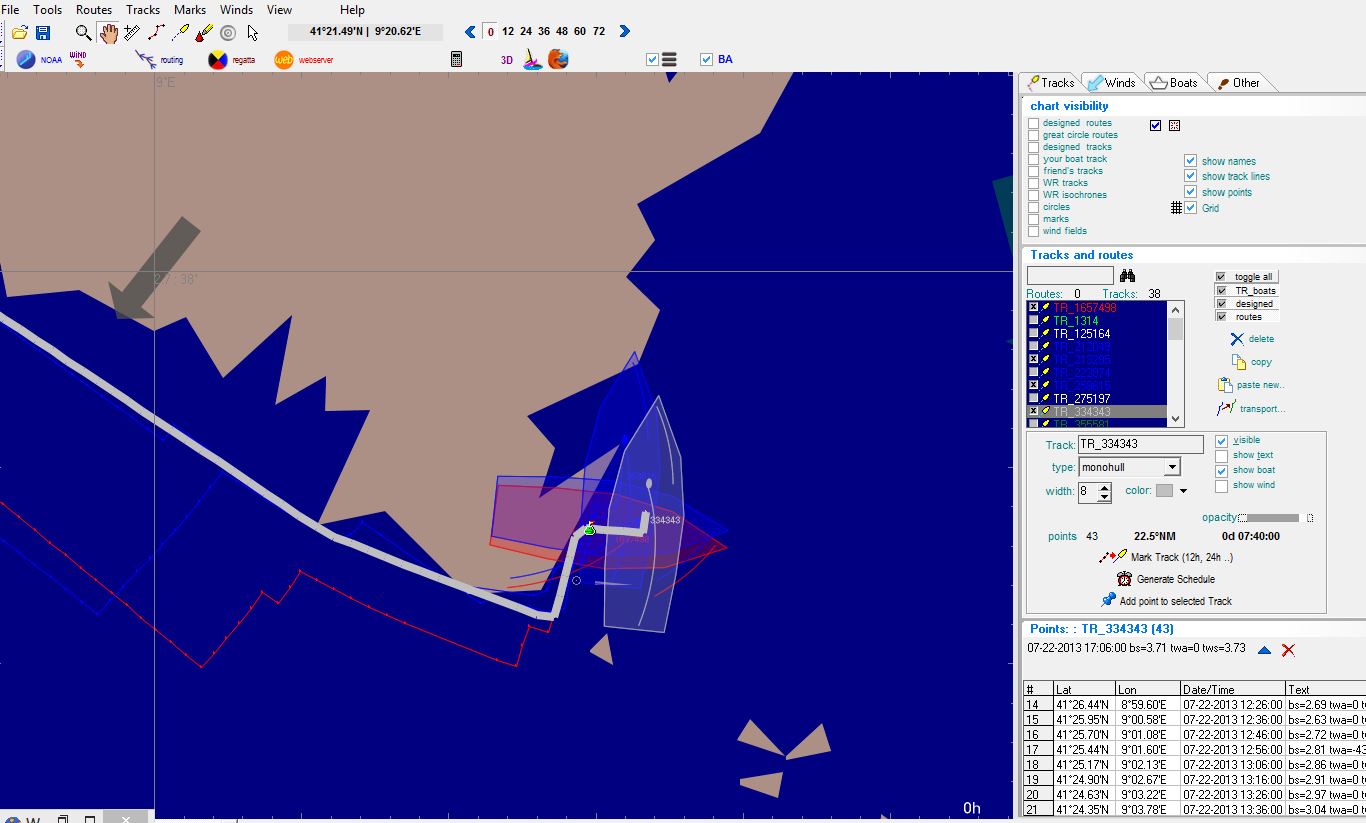1366x823 pixels.
Task: Click the track color swatch
Action: 1164,491
